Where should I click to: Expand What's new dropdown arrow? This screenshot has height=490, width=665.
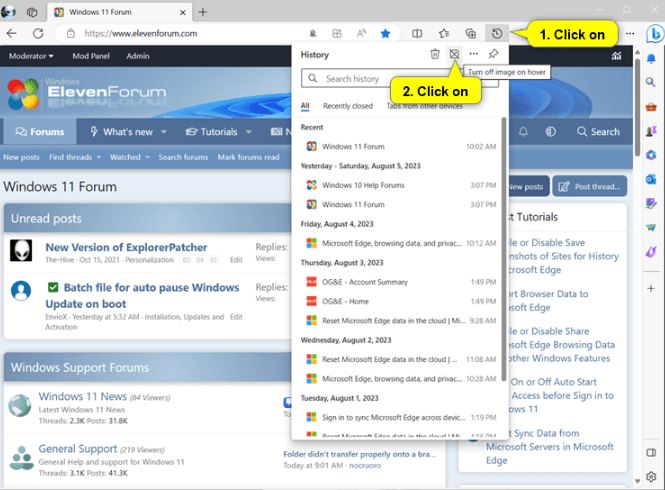point(164,132)
